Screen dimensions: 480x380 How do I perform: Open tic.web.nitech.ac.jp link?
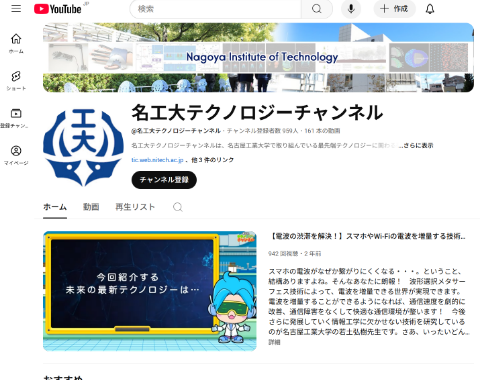[x=157, y=160]
